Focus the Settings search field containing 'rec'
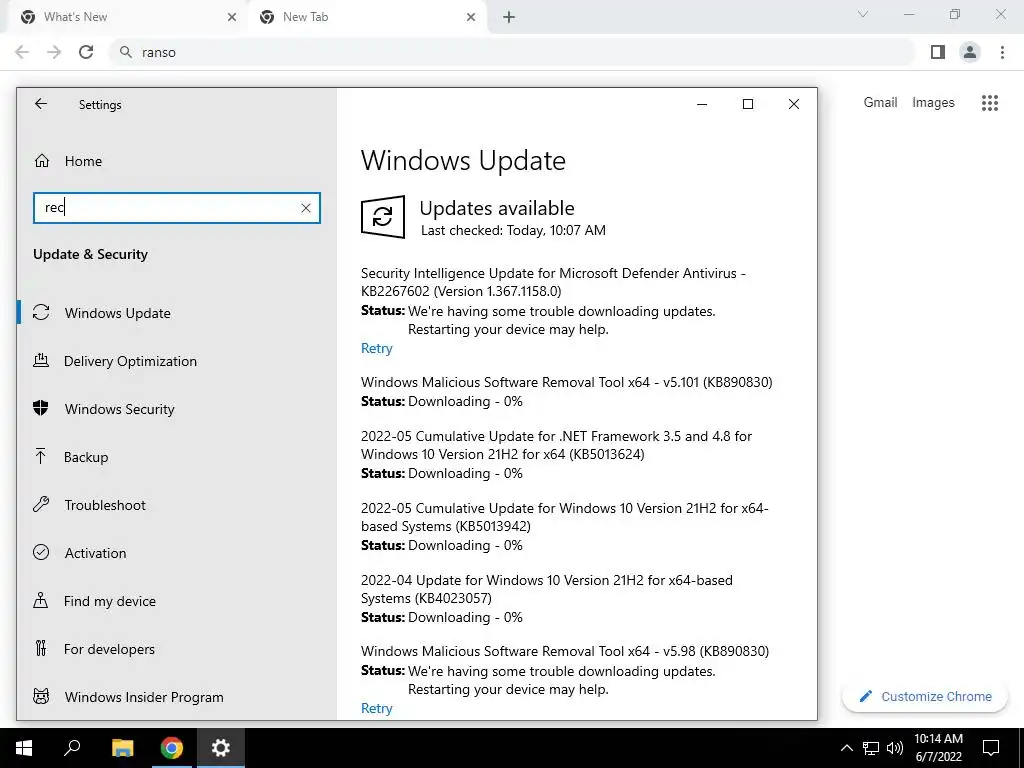Image resolution: width=1024 pixels, height=768 pixels. 176,208
